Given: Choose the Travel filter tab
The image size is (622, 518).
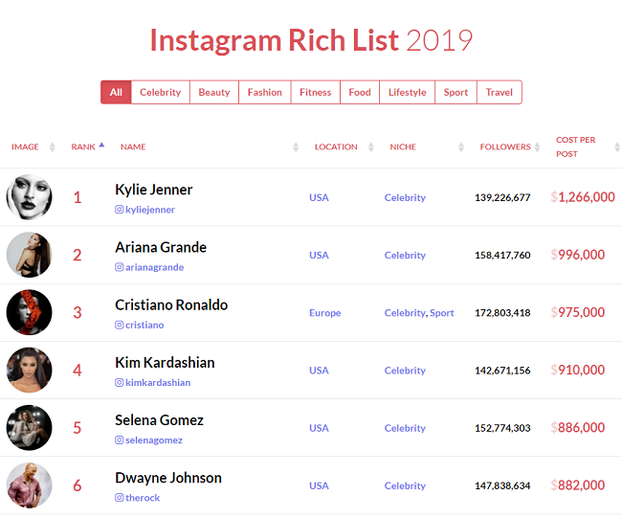Looking at the screenshot, I should tap(499, 92).
